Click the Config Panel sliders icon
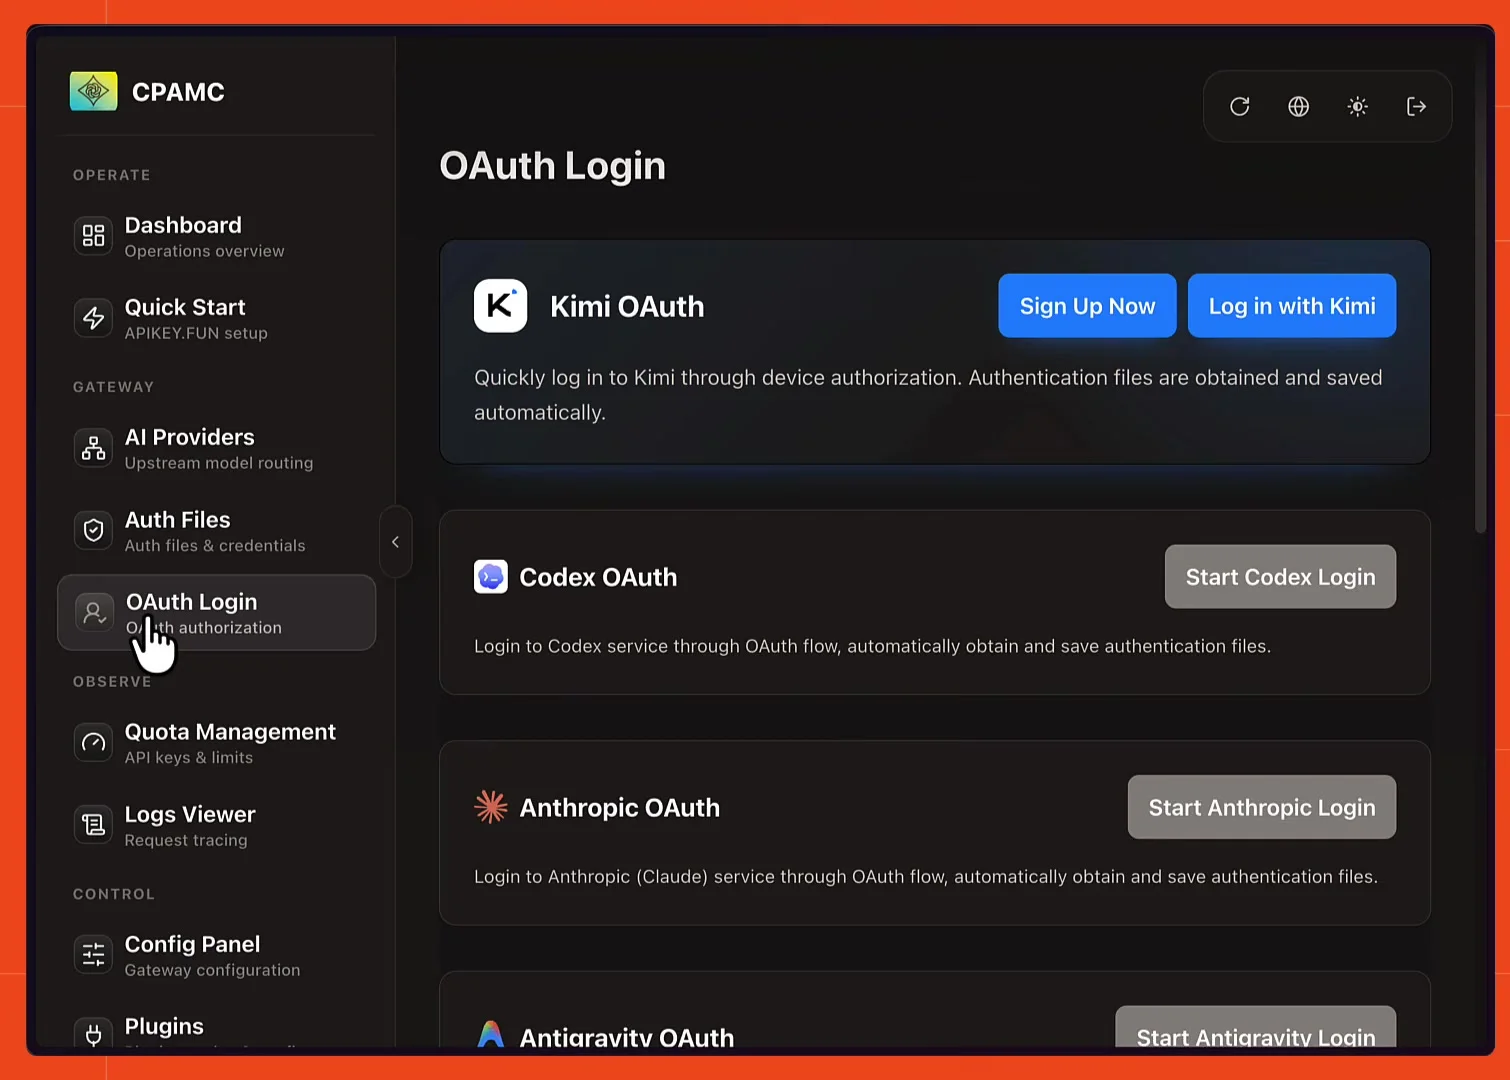The image size is (1510, 1080). click(x=93, y=954)
